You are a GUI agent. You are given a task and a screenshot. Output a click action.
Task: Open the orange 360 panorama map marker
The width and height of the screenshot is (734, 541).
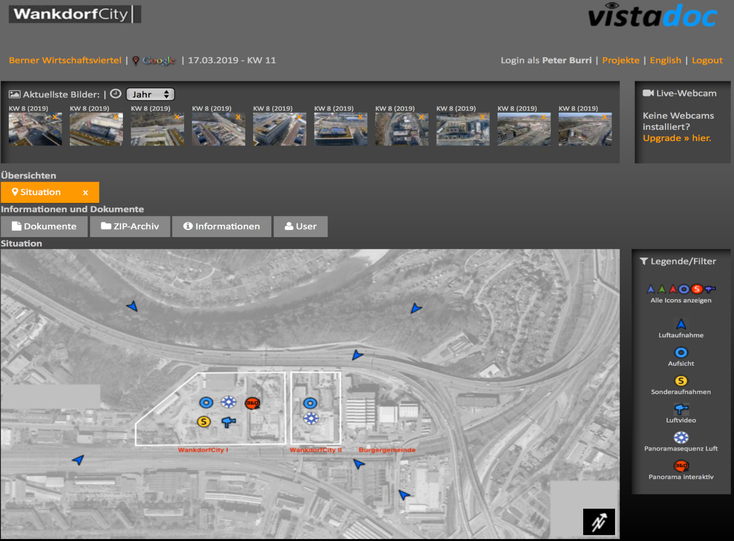[252, 402]
